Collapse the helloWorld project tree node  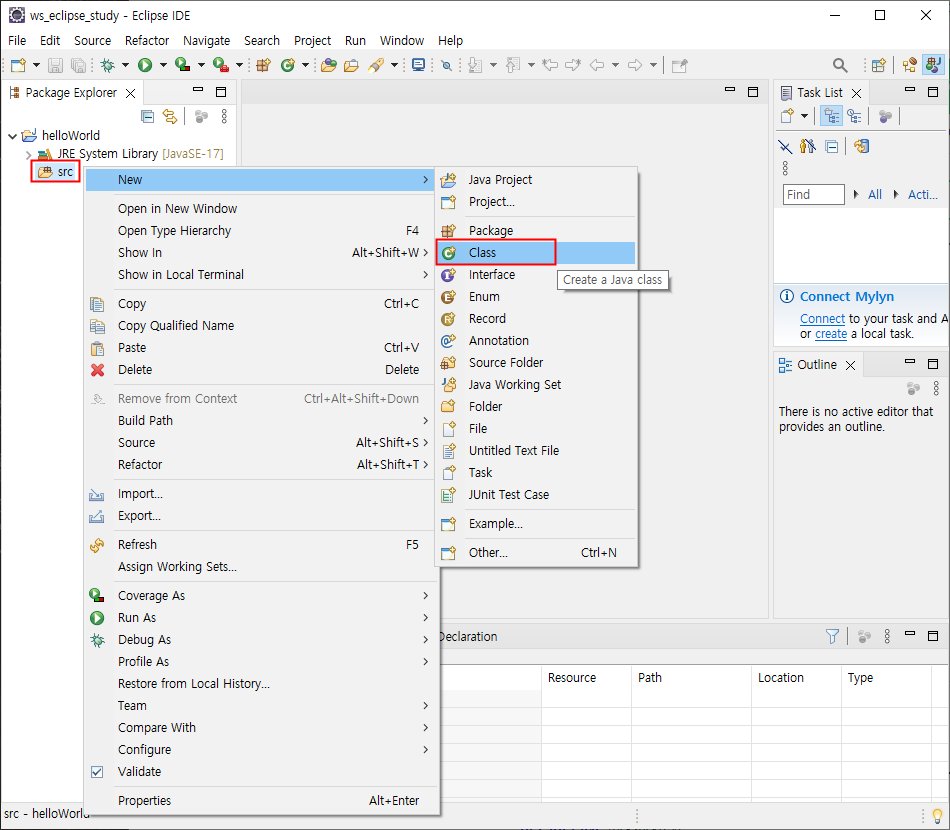(12, 136)
